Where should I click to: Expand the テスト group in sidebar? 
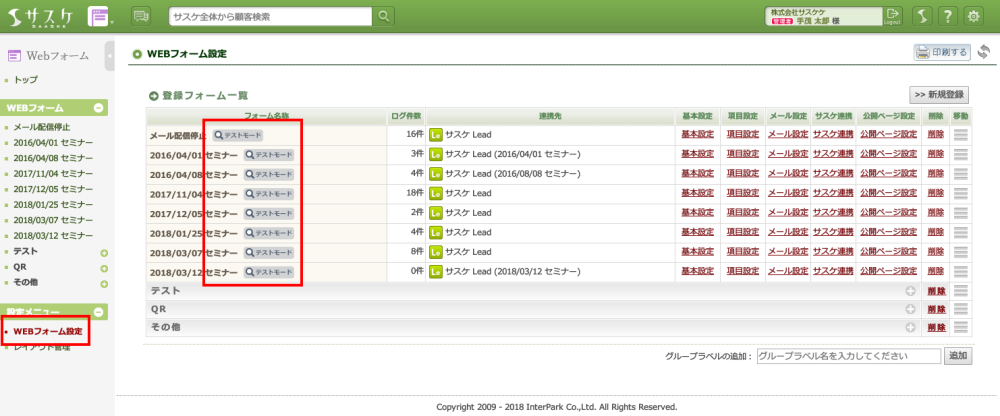pyautogui.click(x=104, y=253)
